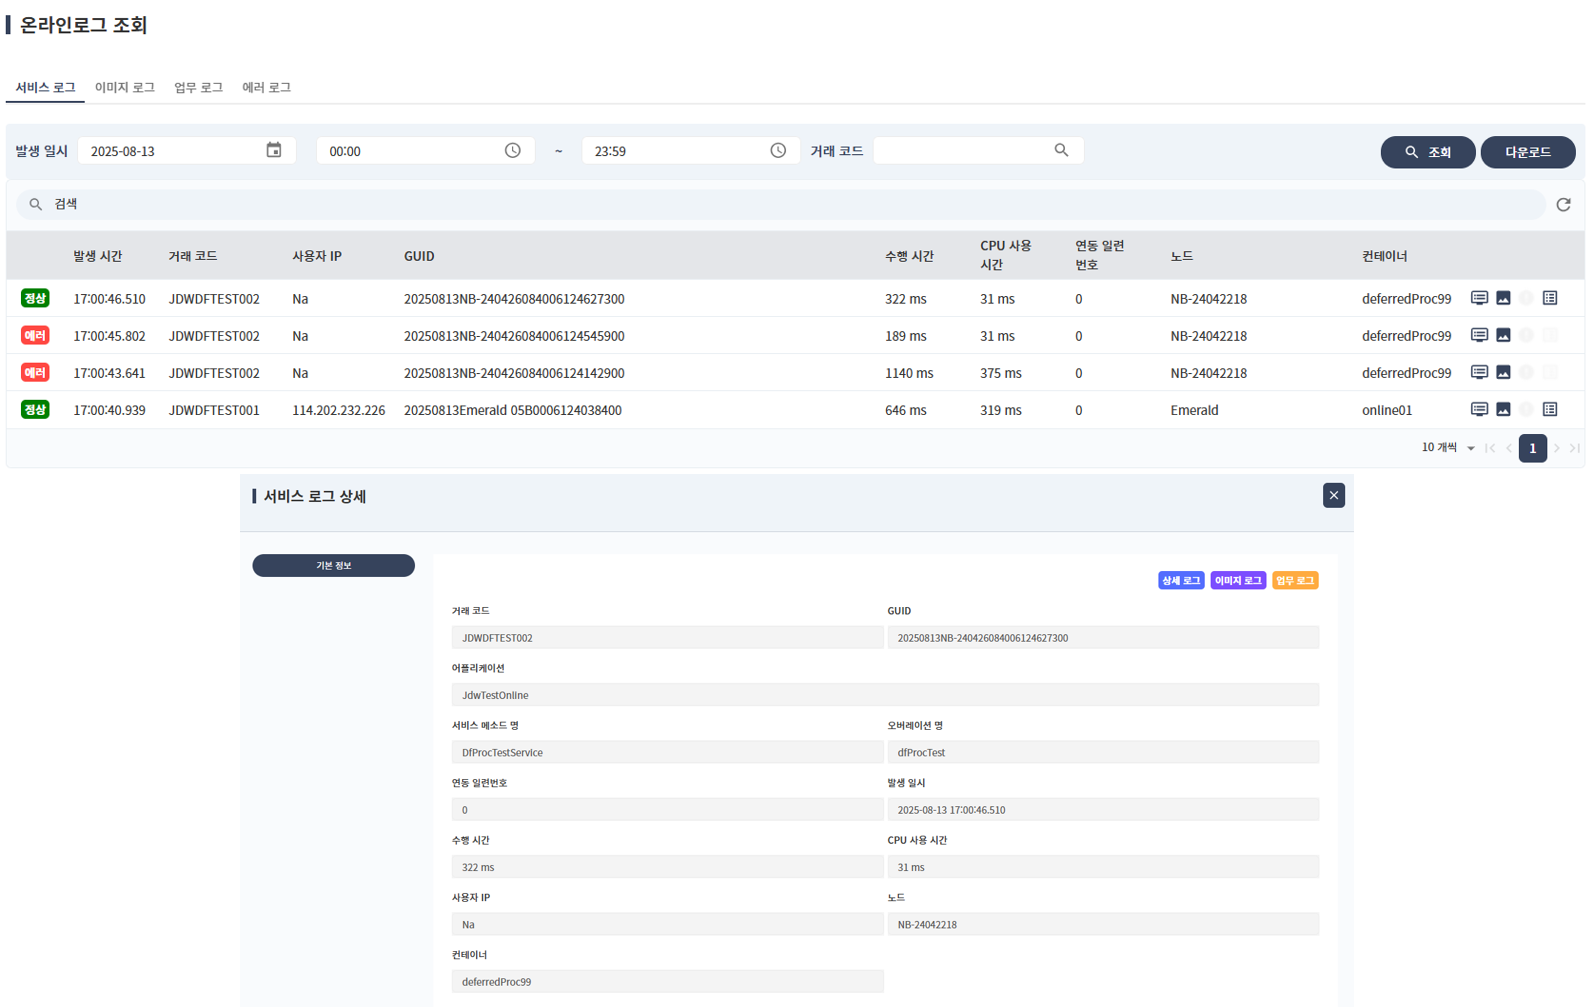Screen dimensions: 1594x1007
Task: Open the 업무 로그 tab
Action: point(198,88)
